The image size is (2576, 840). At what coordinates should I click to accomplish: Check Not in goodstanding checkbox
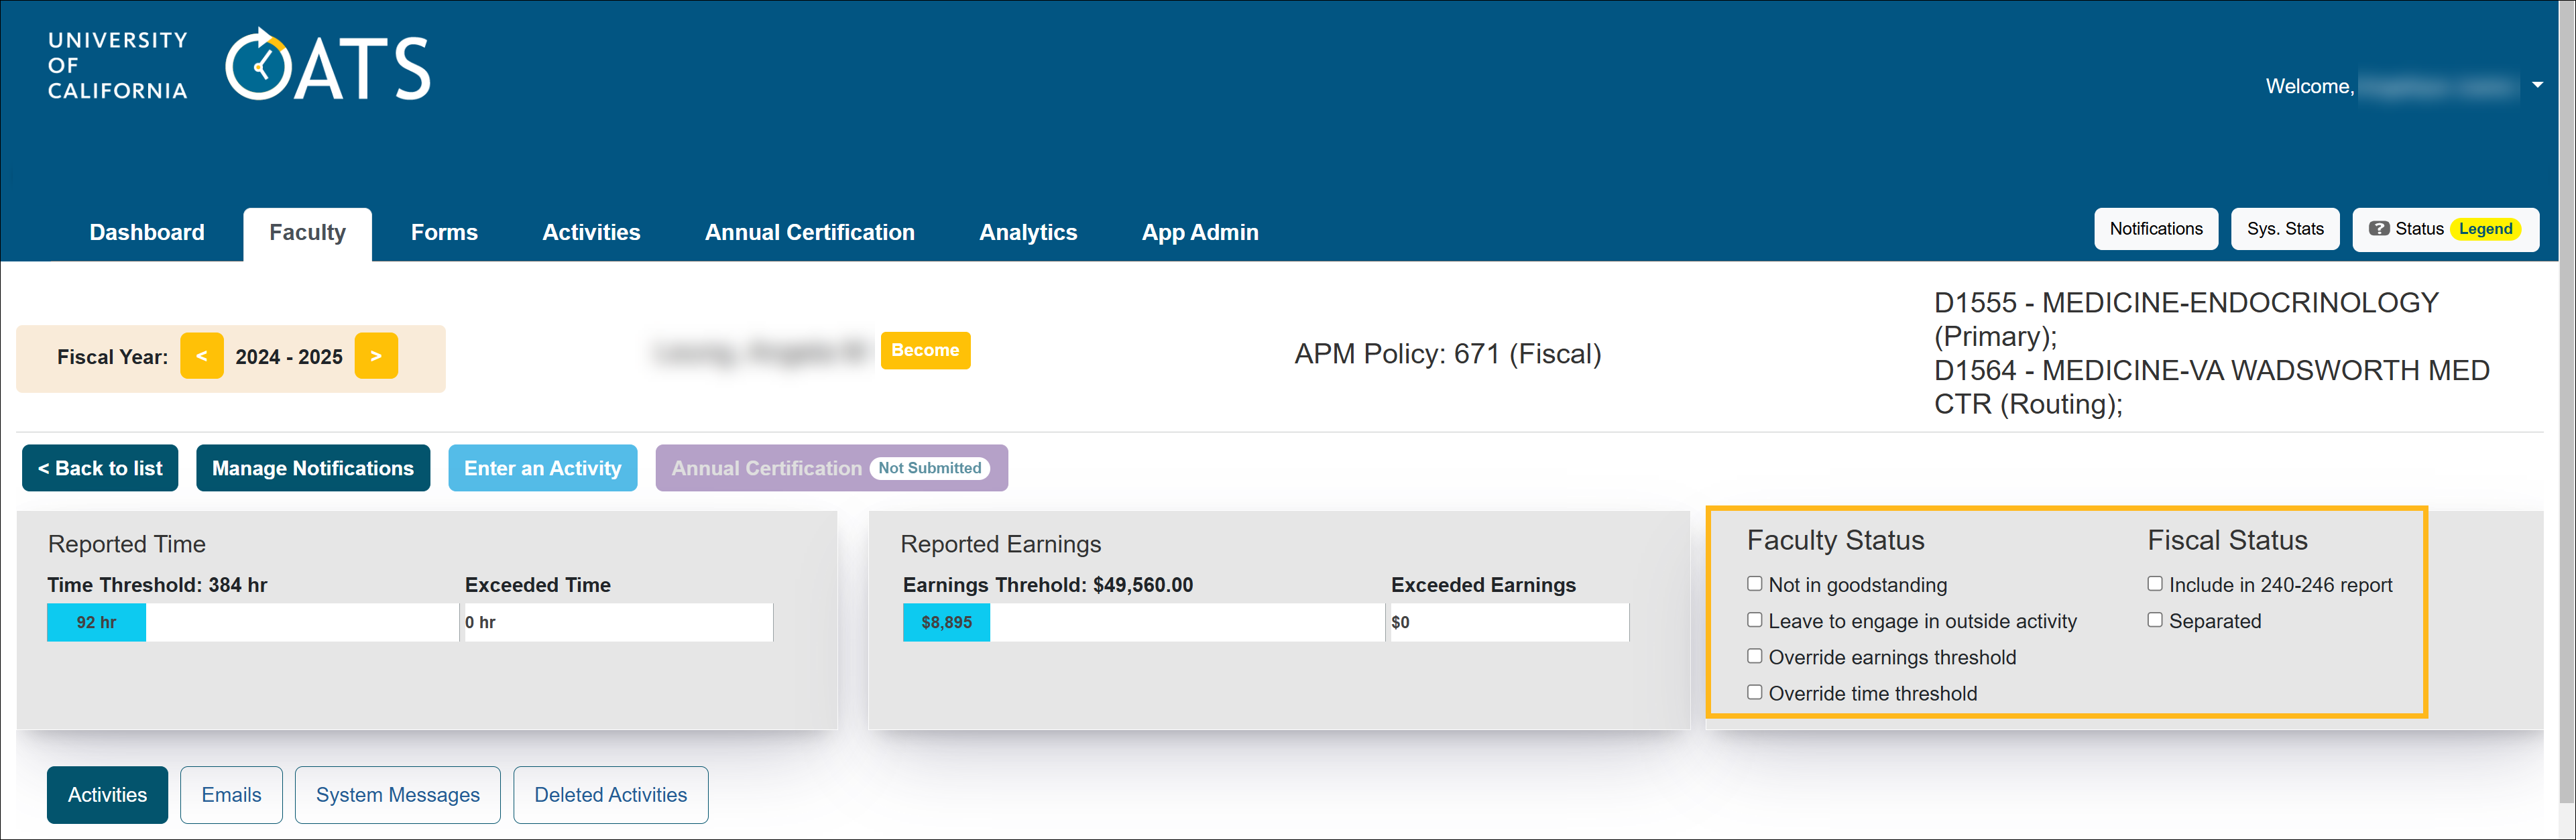[x=1754, y=584]
